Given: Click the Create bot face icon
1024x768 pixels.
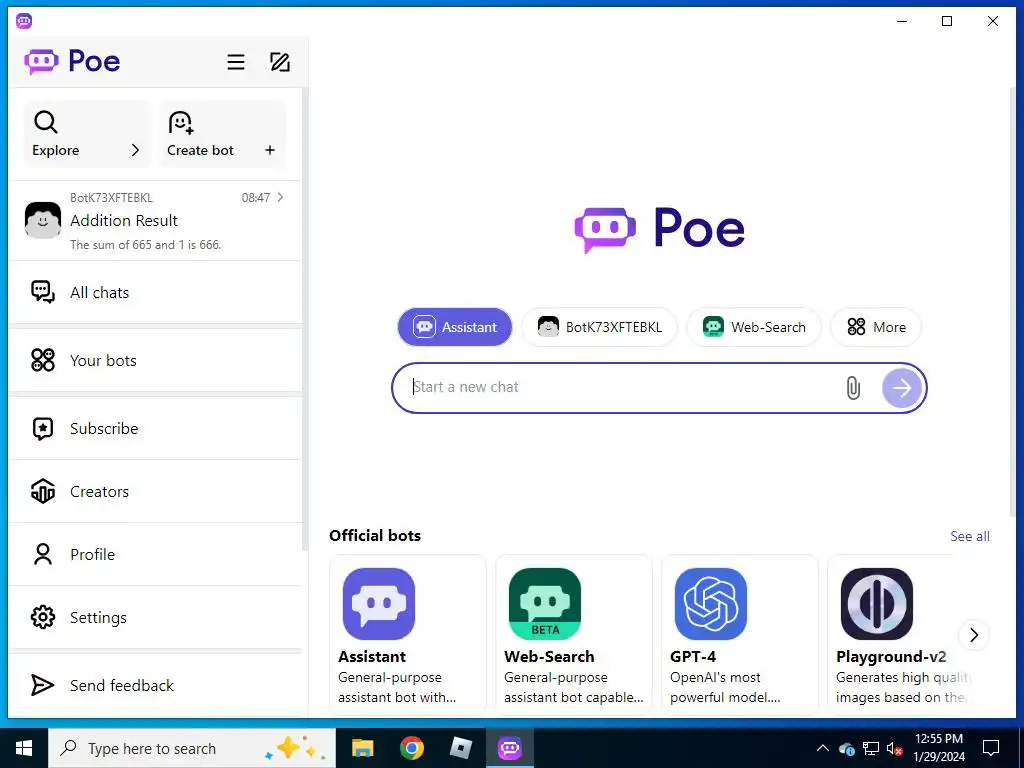Looking at the screenshot, I should (181, 122).
